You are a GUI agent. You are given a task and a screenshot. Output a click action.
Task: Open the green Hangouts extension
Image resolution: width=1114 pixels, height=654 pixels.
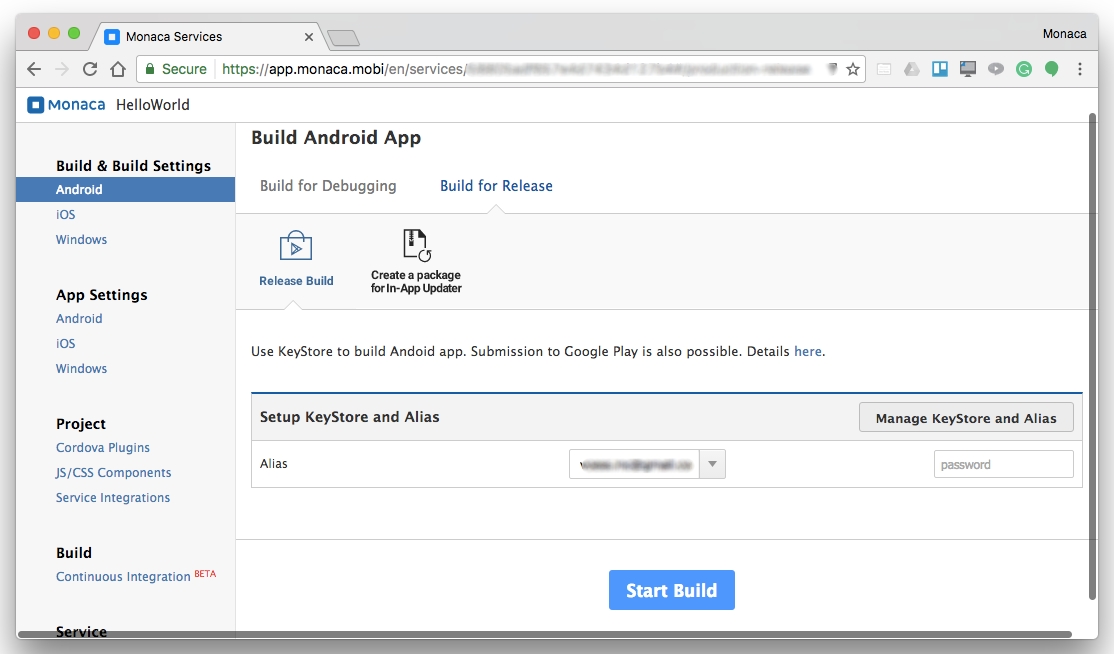pos(1051,69)
